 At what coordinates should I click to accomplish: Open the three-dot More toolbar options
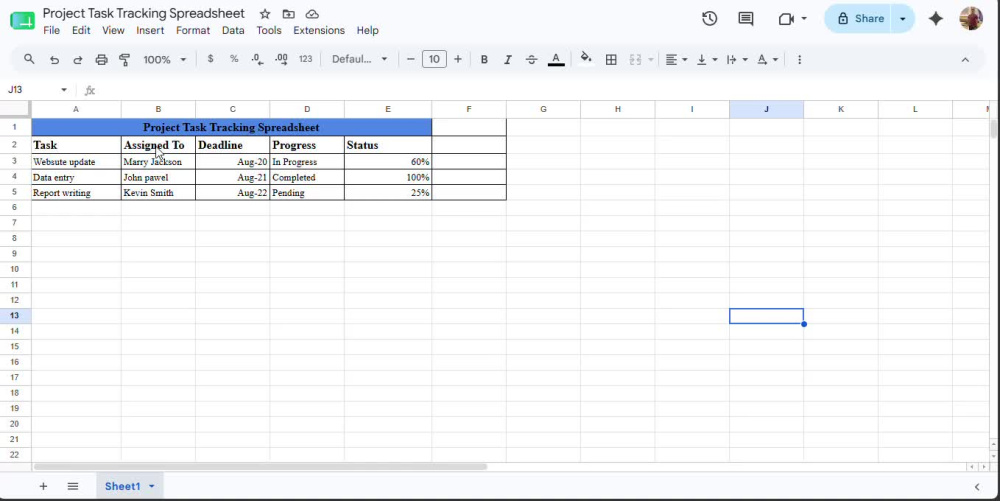pyautogui.click(x=799, y=59)
